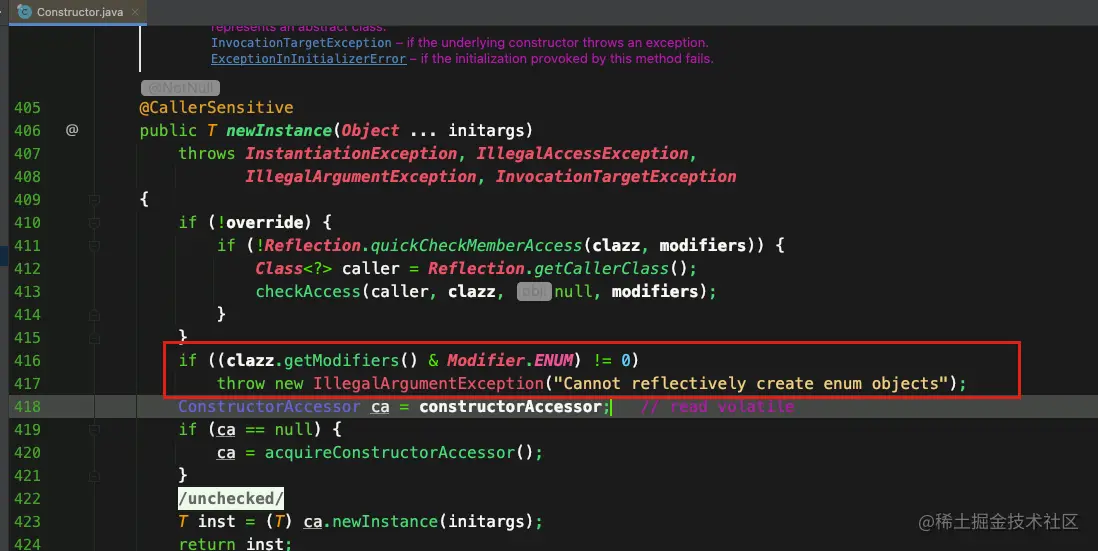Click the override variable on line 410
1098x551 pixels.
(264, 223)
